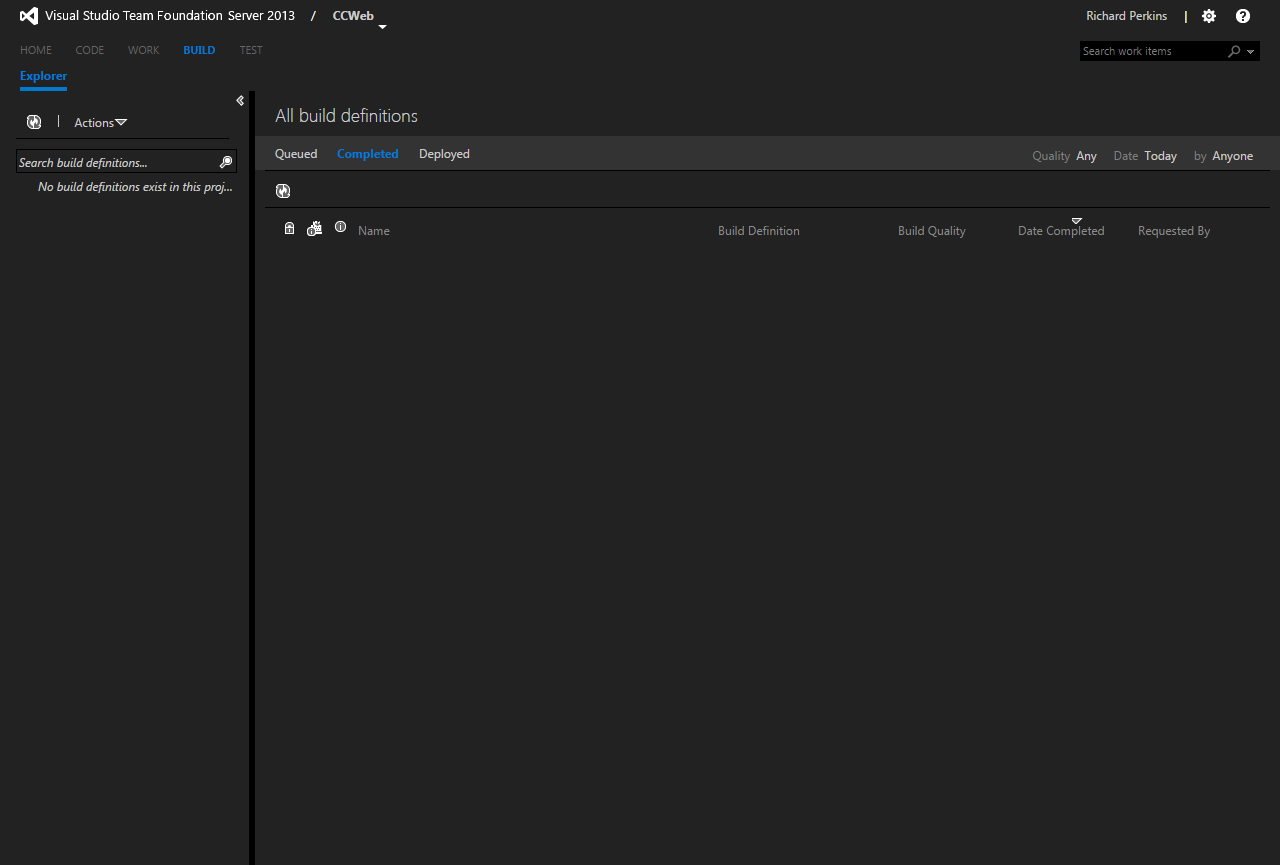
Task: Expand the work items search options arrow
Action: click(x=1251, y=51)
